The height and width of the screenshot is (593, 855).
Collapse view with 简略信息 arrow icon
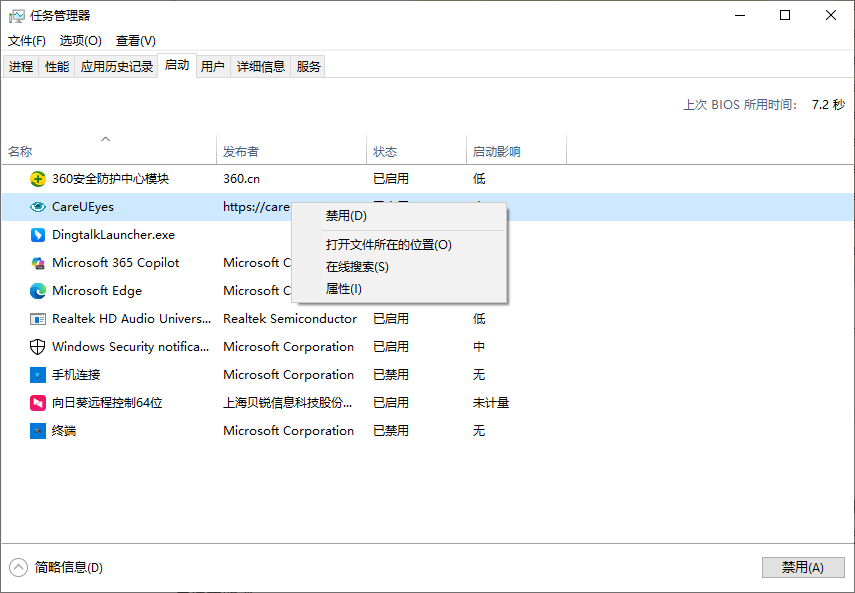[x=18, y=567]
